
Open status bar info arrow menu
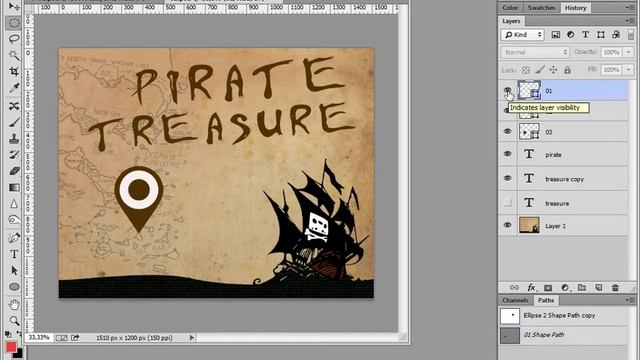coord(191,338)
